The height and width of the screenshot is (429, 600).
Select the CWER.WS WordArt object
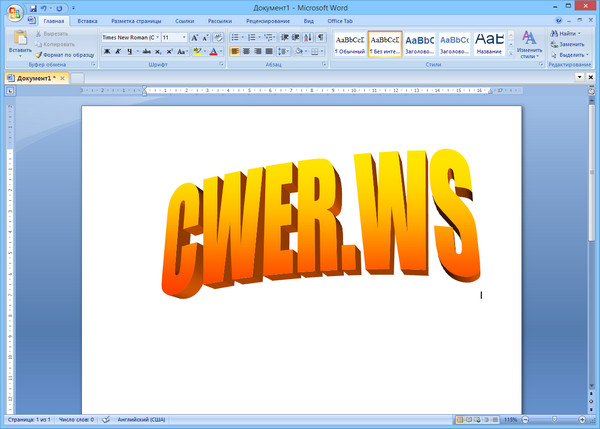(x=321, y=223)
